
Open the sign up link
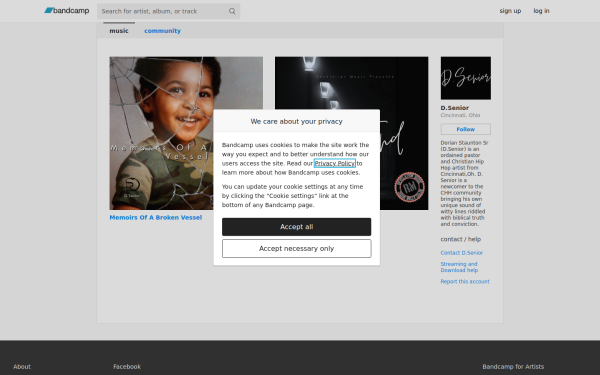[x=510, y=11]
